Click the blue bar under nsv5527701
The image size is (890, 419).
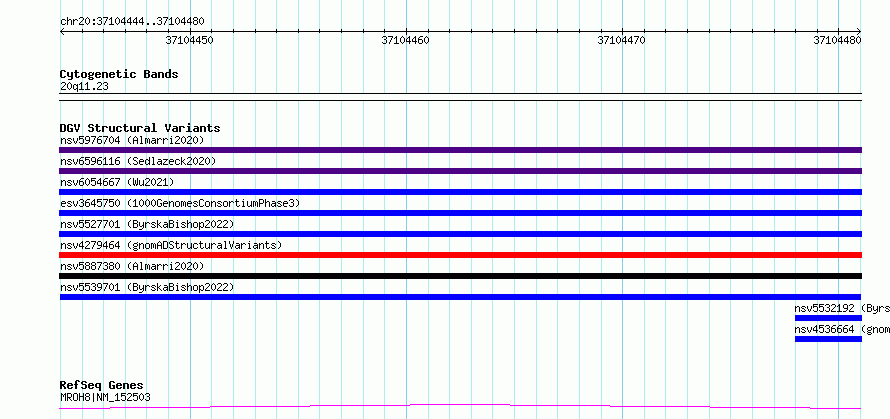[460, 234]
